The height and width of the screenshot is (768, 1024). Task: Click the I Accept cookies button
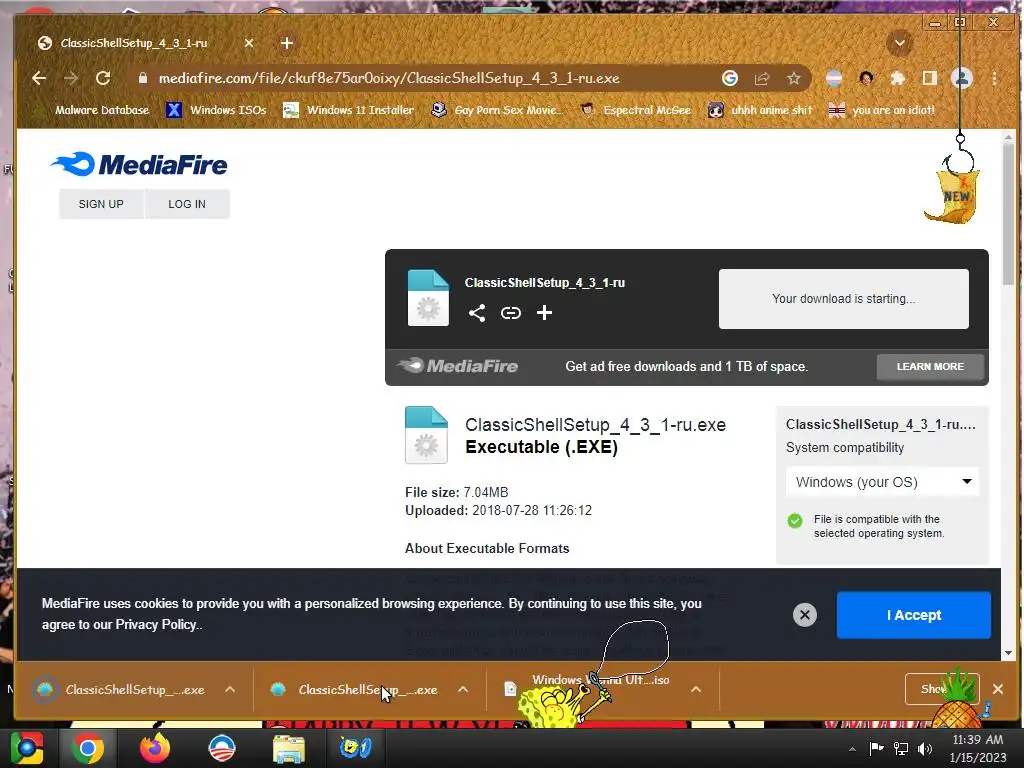914,615
